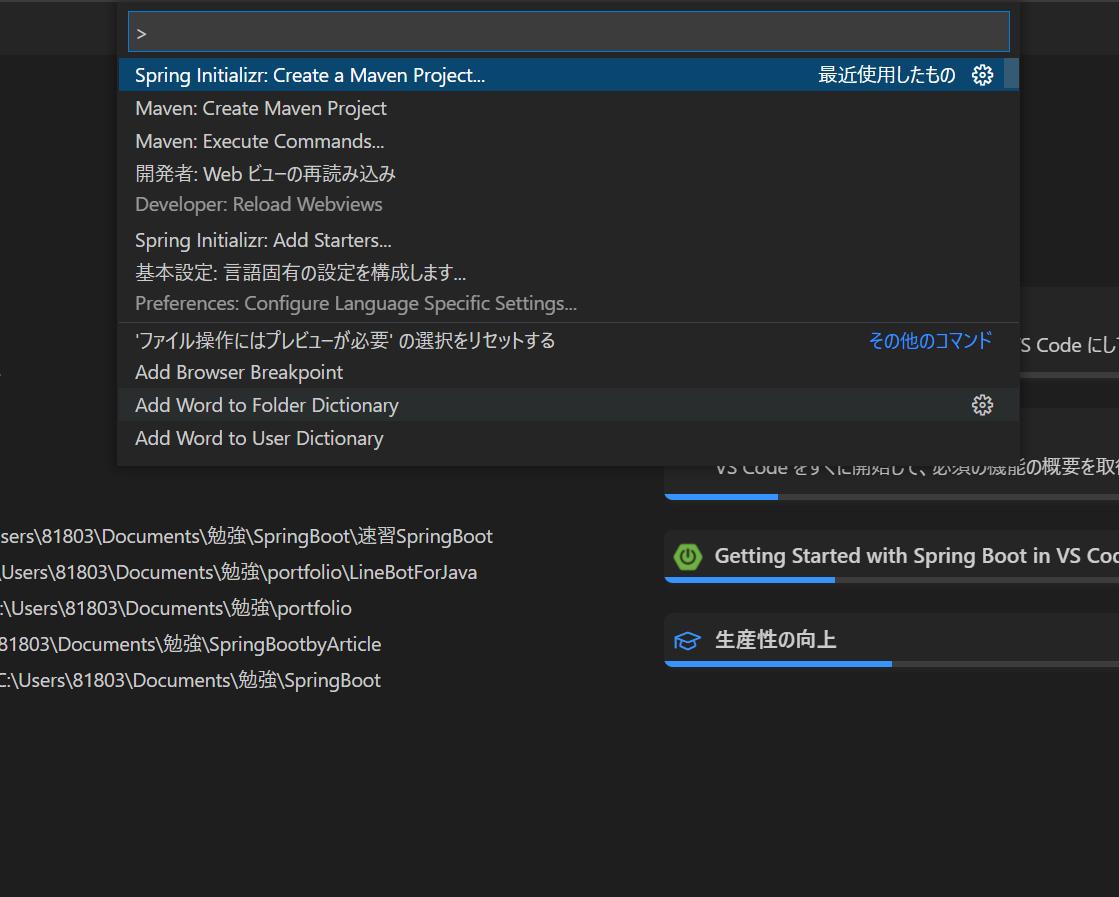Select the Add Browser Breakpoint command
The width and height of the screenshot is (1119, 897).
238,372
